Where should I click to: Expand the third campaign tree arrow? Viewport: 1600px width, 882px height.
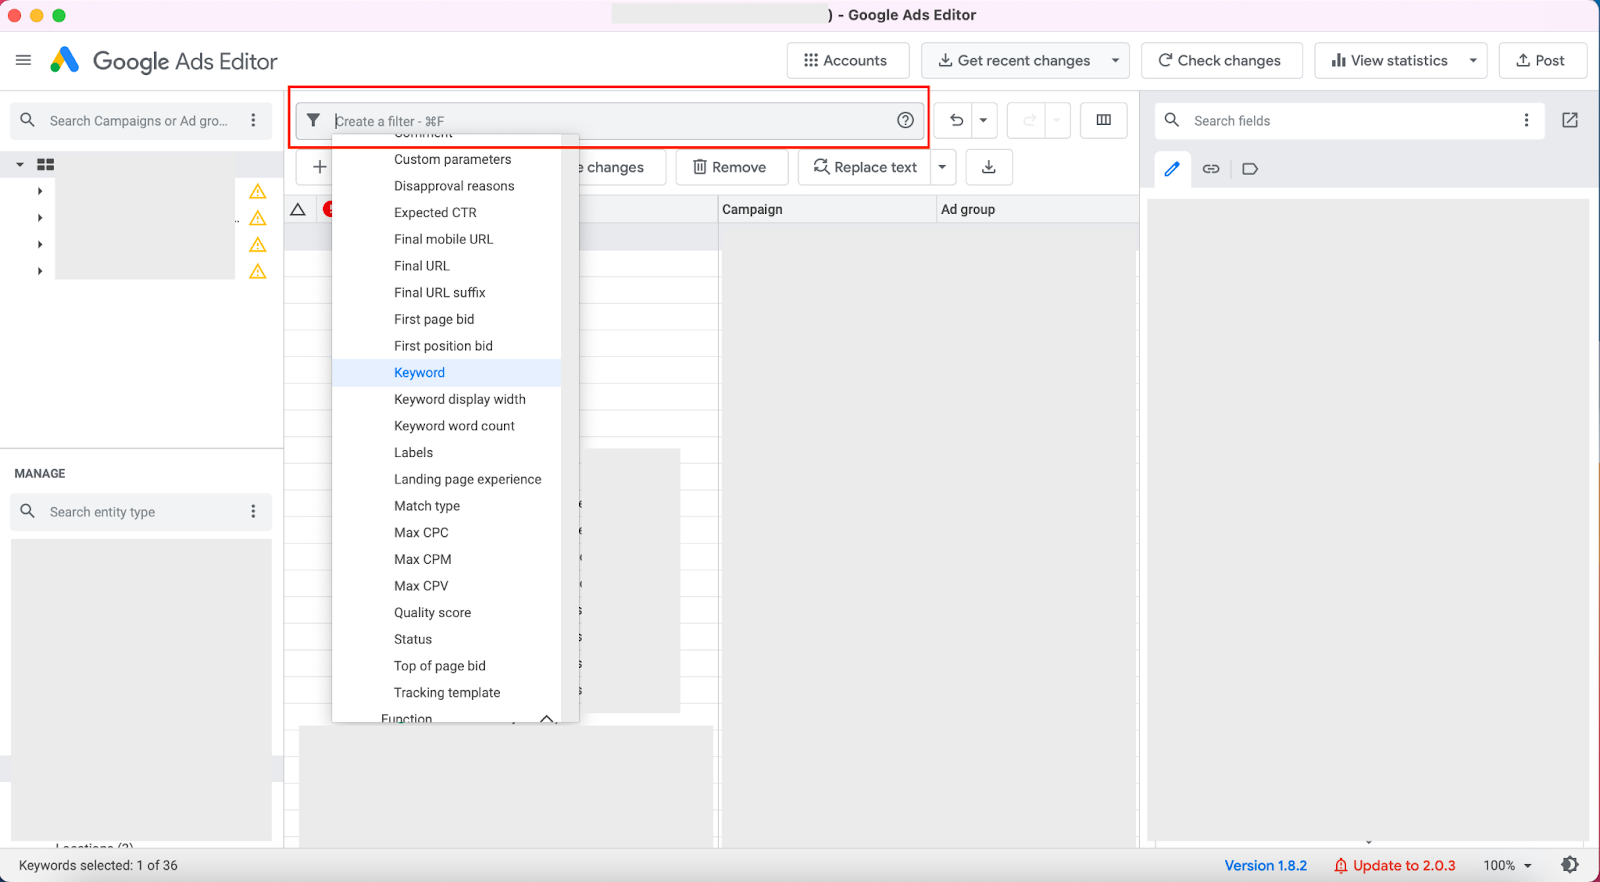click(40, 244)
